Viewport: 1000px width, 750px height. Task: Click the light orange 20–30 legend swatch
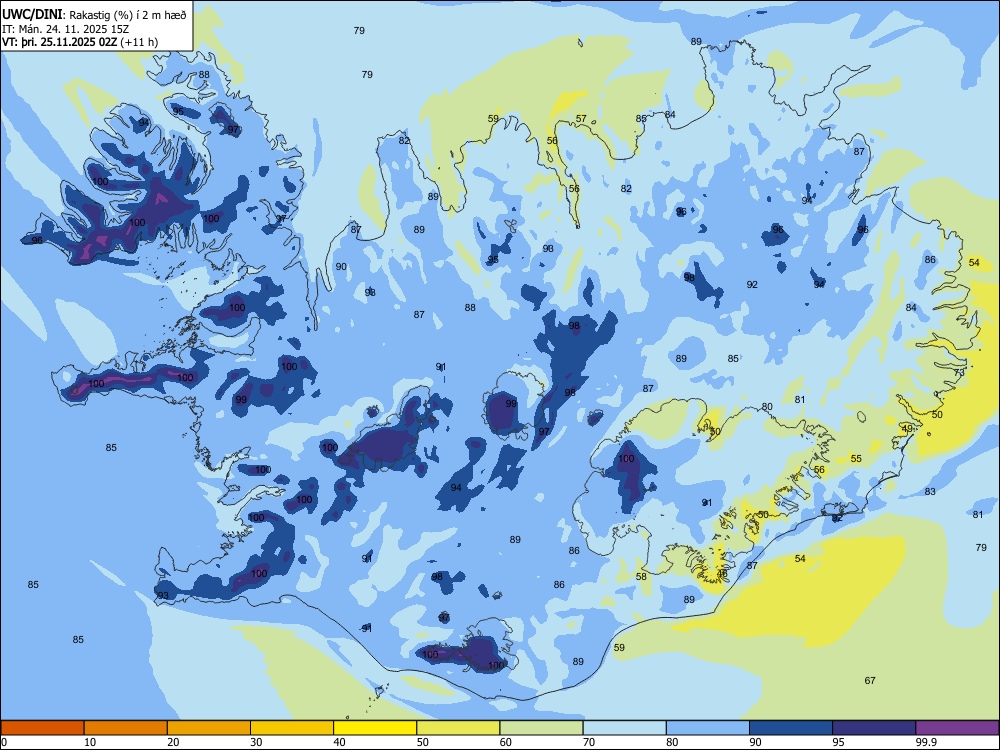pyautogui.click(x=209, y=728)
